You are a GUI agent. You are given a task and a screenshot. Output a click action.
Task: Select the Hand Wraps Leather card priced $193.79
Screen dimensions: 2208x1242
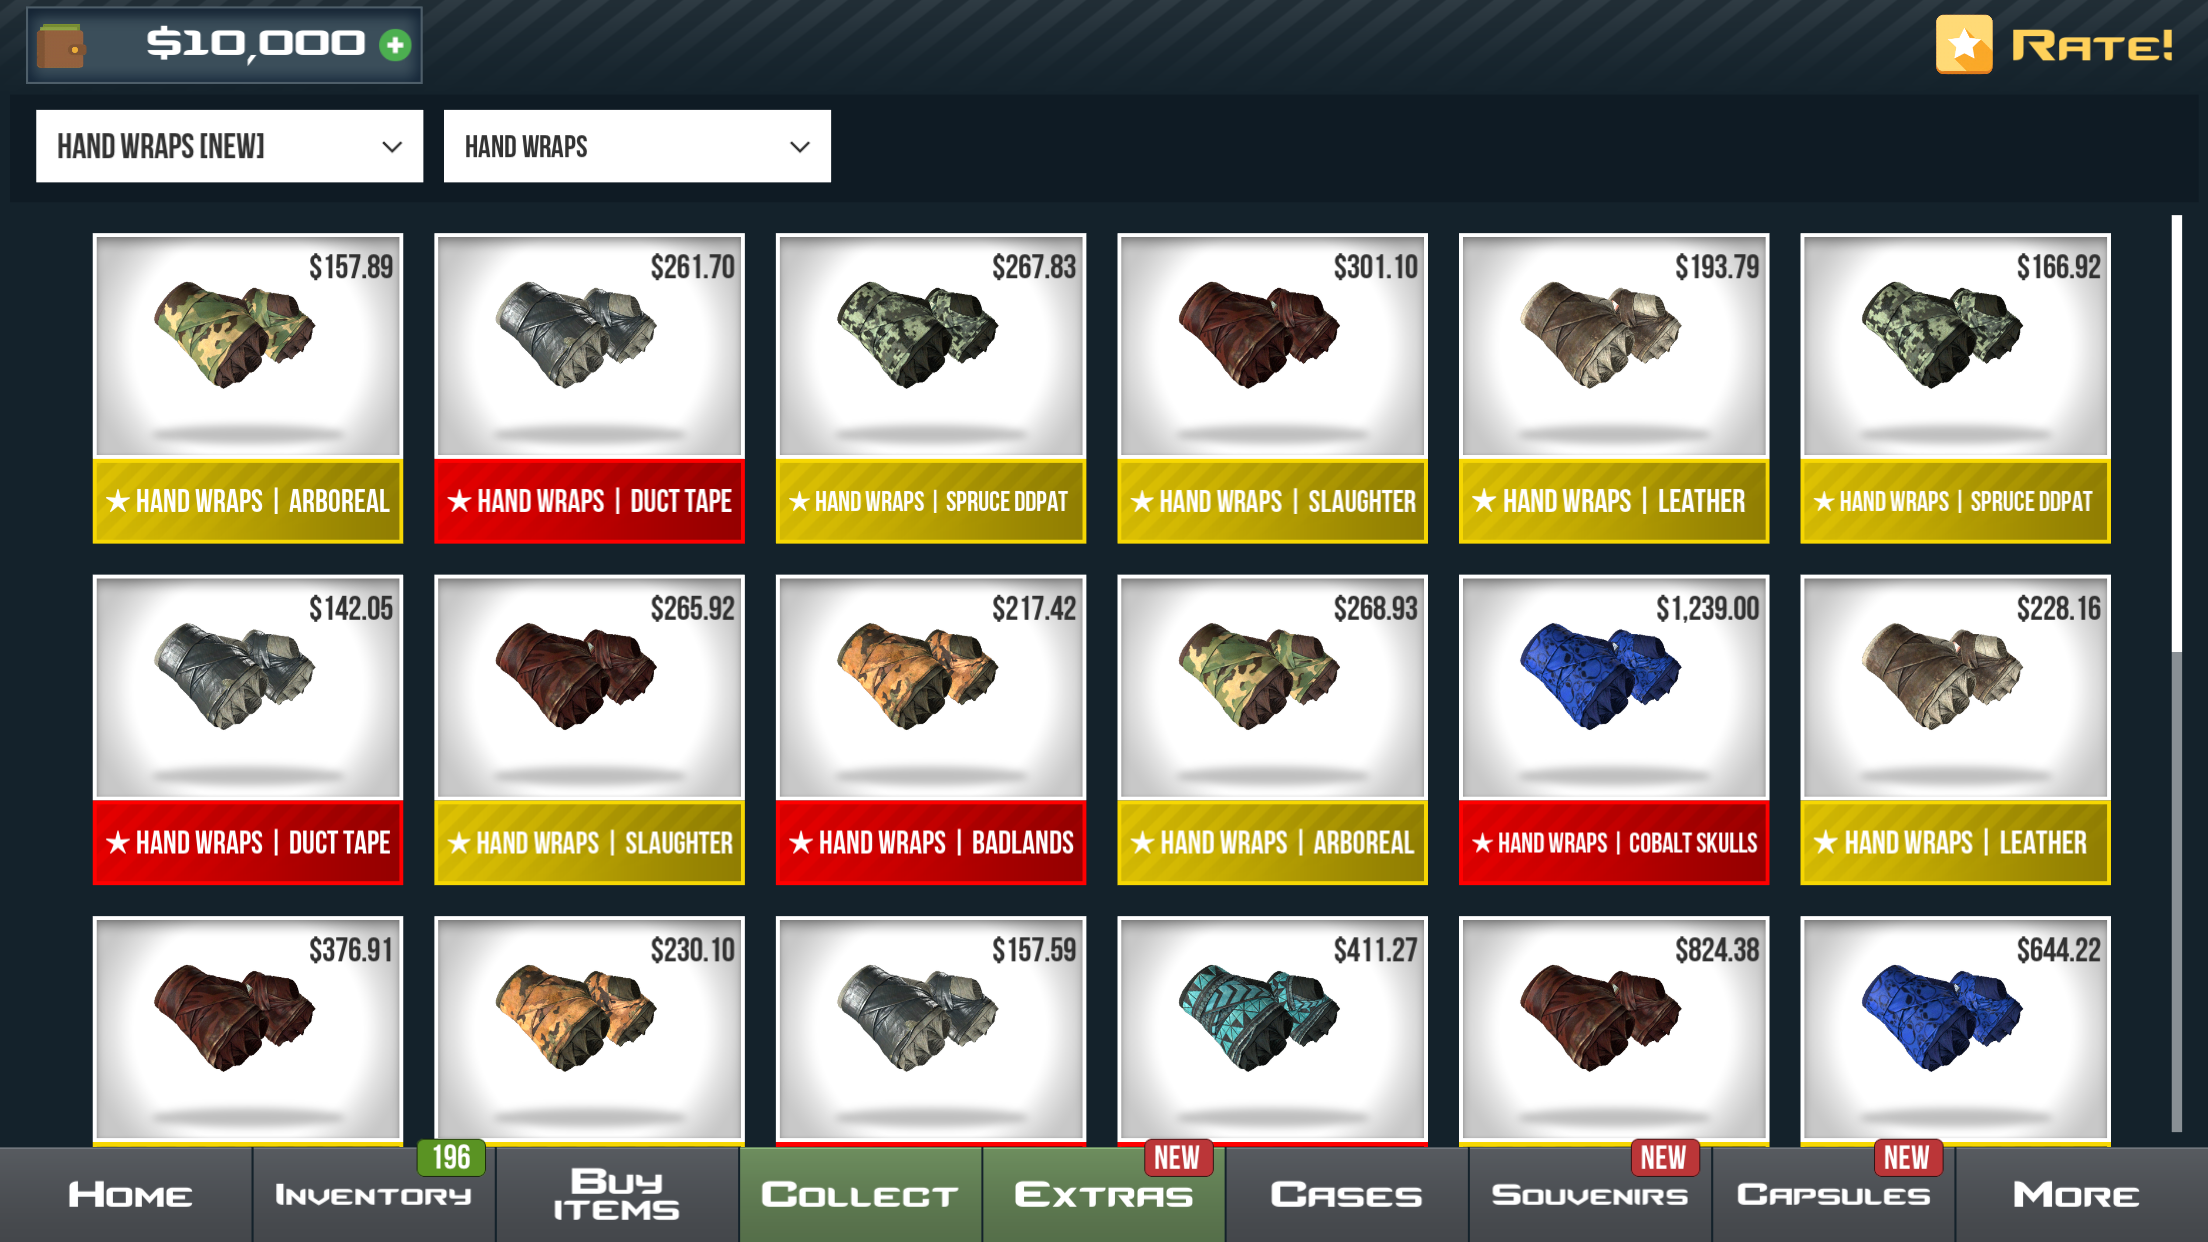[x=1613, y=388]
